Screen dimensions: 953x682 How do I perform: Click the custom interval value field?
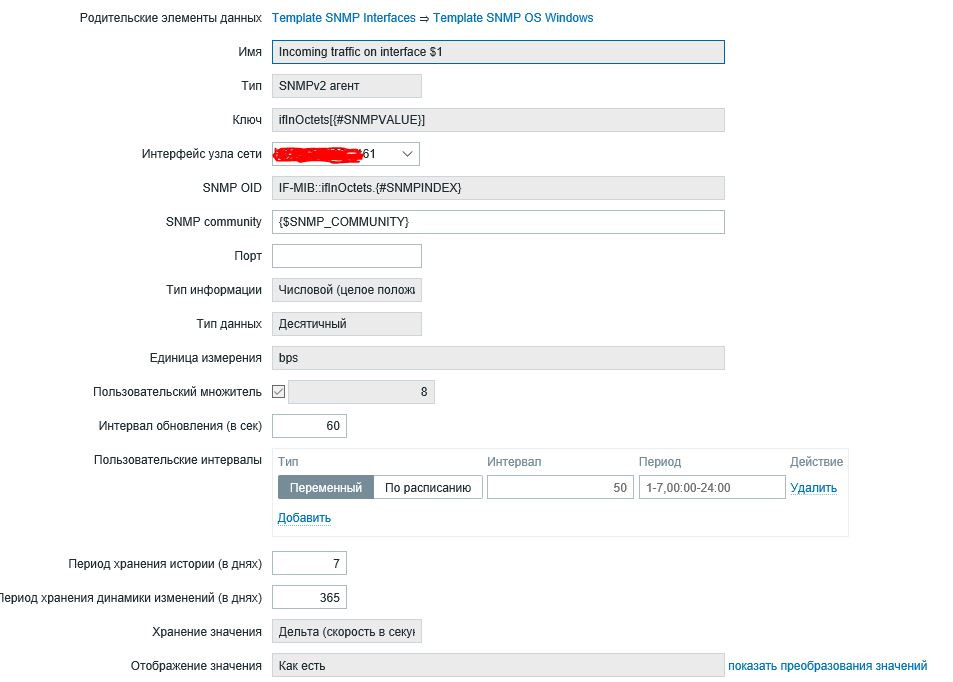click(x=560, y=488)
